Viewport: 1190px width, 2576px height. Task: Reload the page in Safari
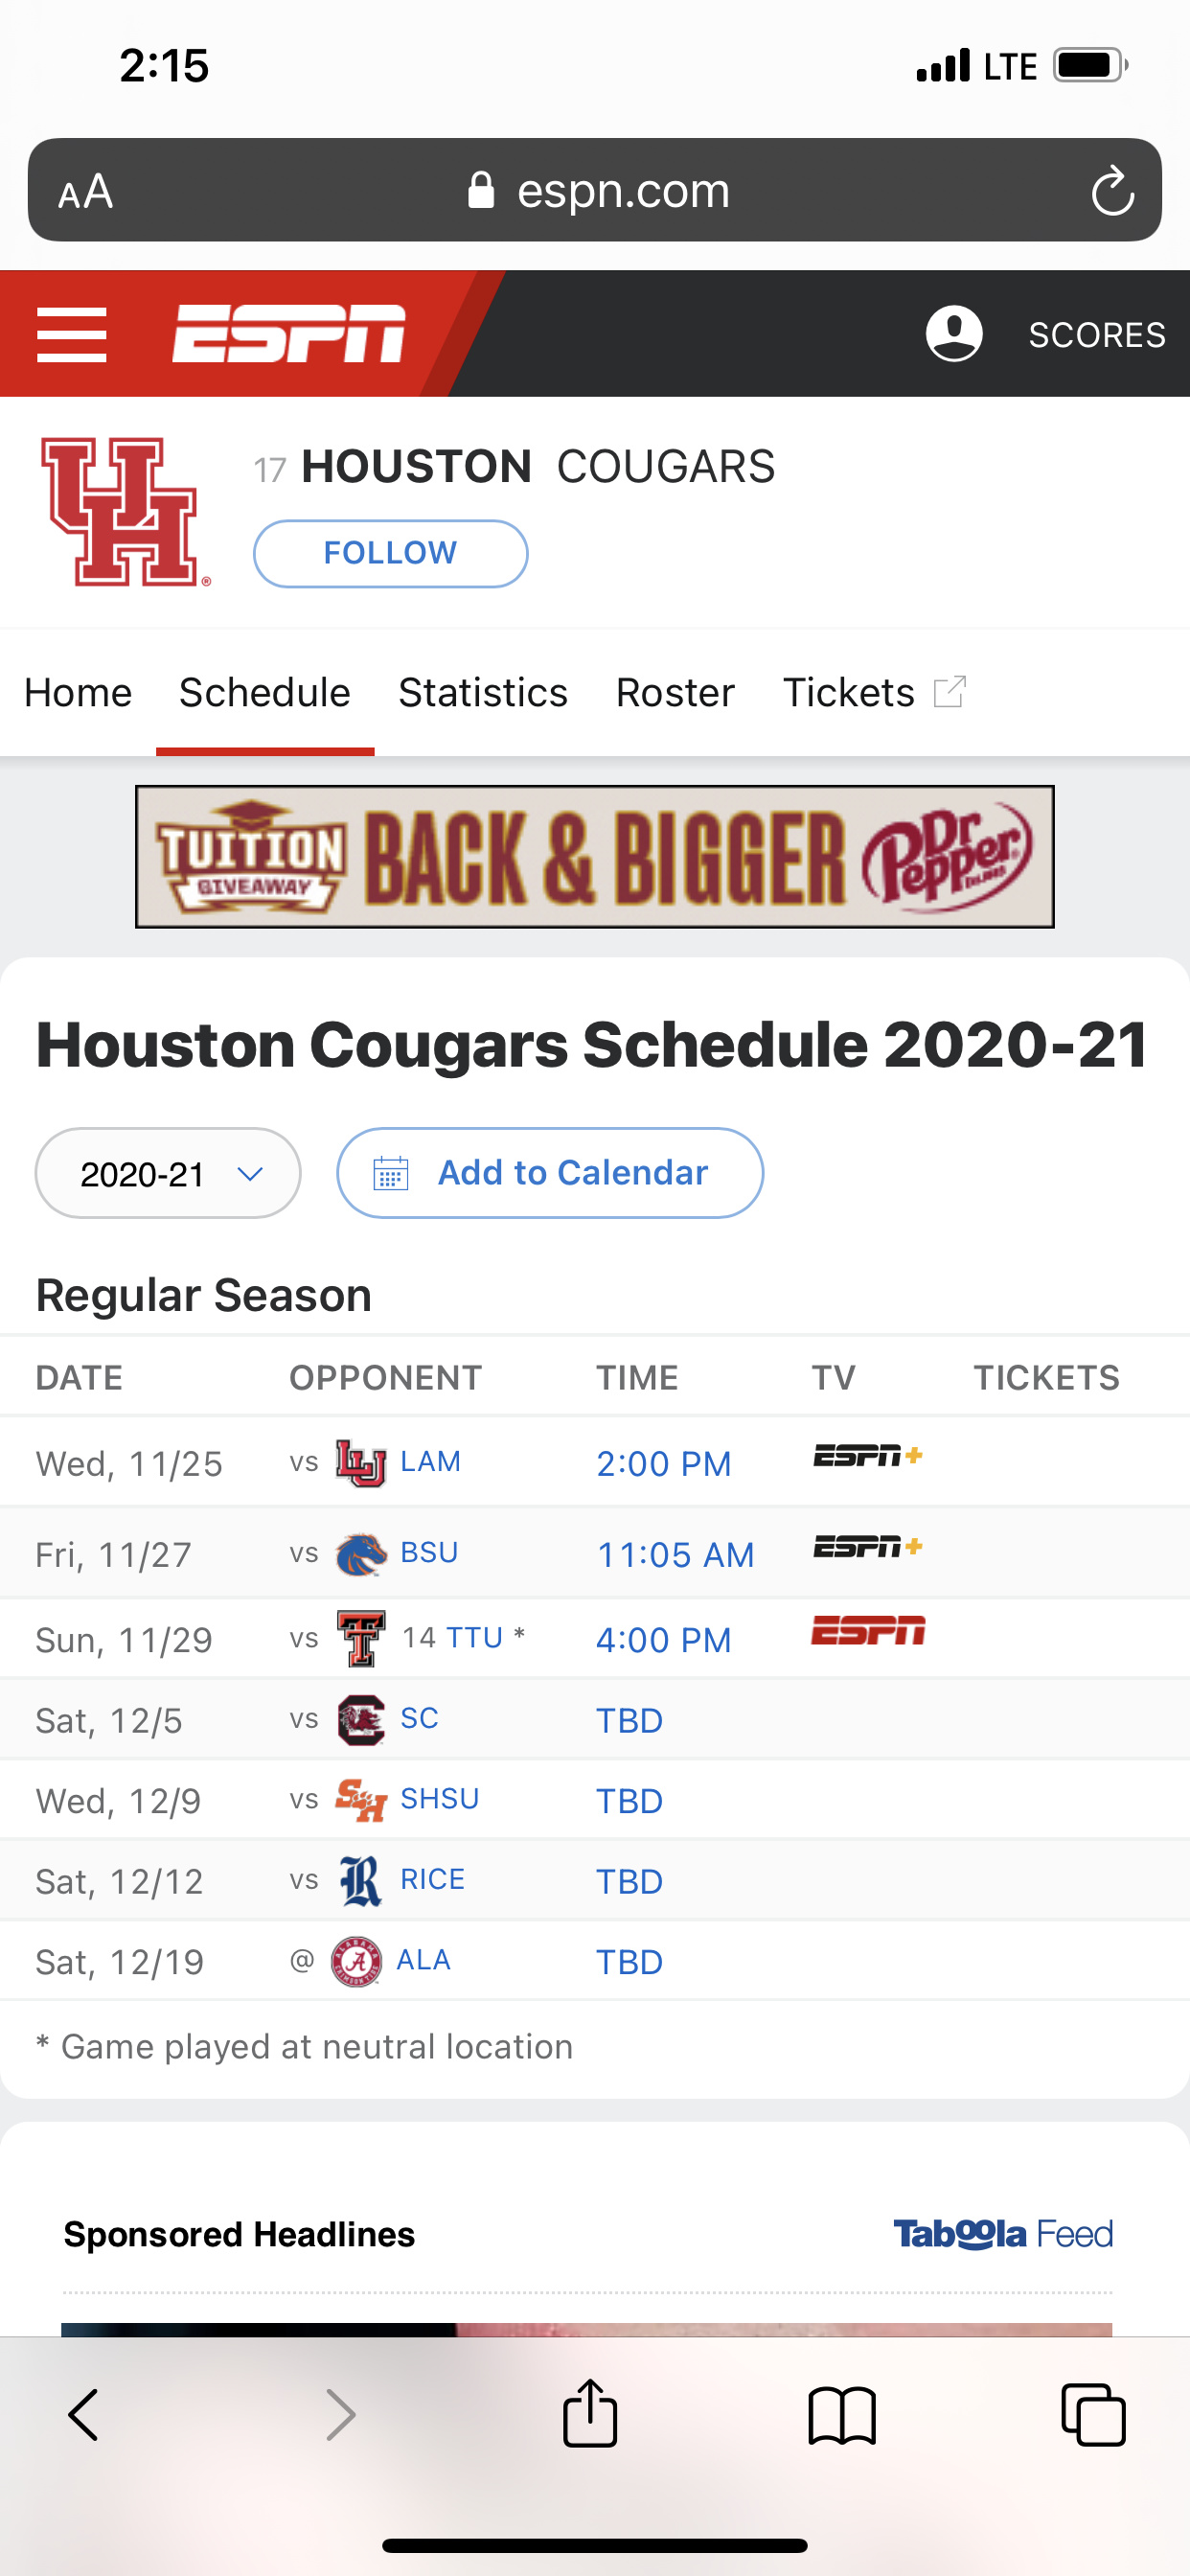point(1111,191)
